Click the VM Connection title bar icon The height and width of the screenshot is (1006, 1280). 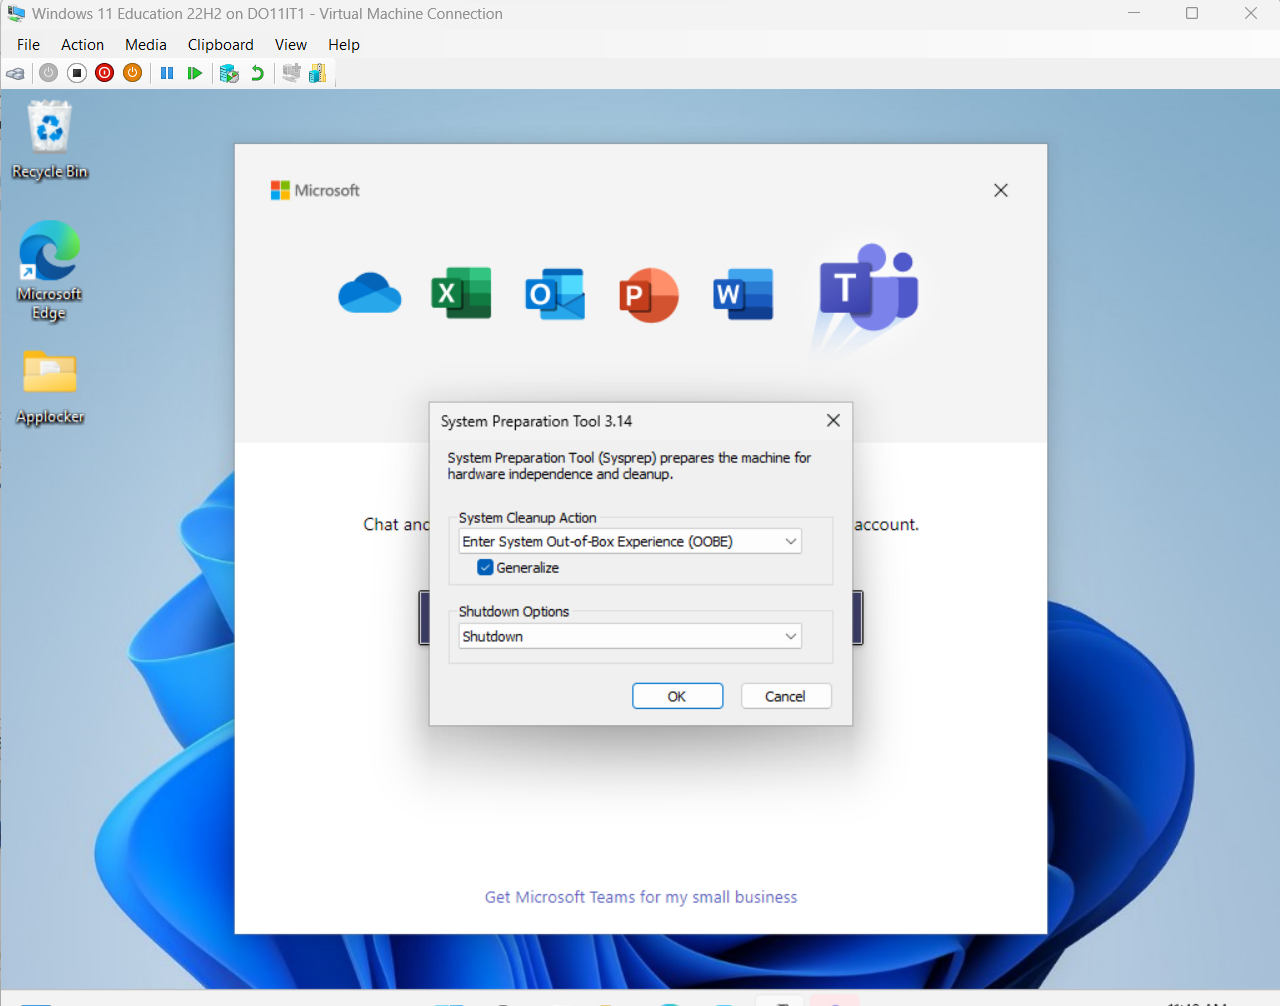click(16, 14)
